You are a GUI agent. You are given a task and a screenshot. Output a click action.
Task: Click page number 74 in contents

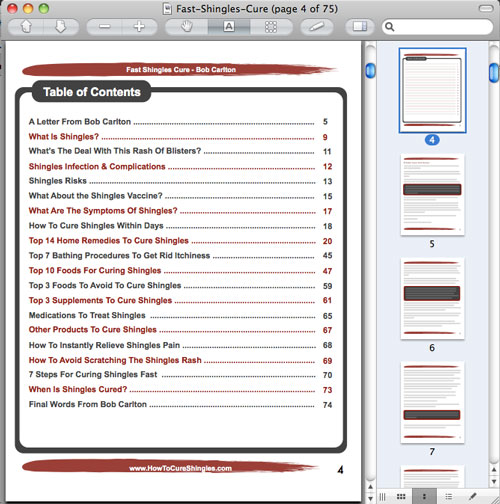pyautogui.click(x=327, y=405)
